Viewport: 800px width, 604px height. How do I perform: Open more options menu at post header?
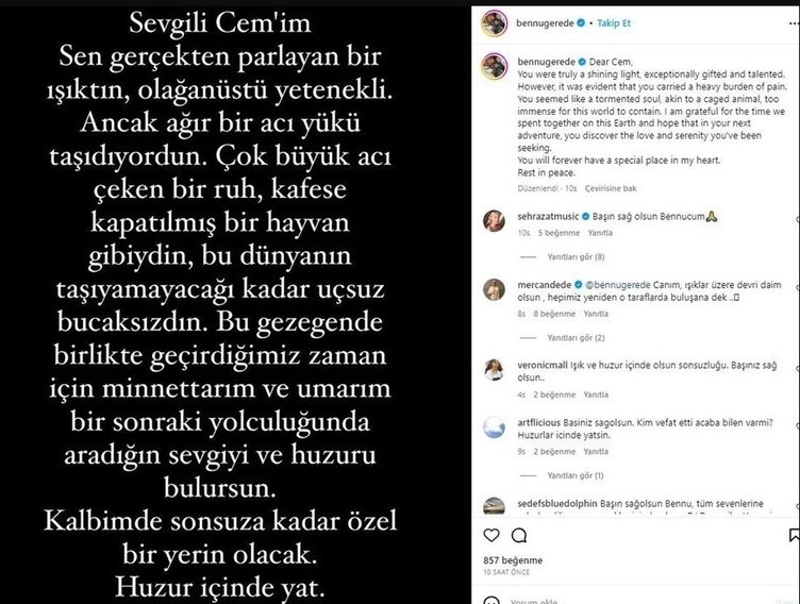793,23
